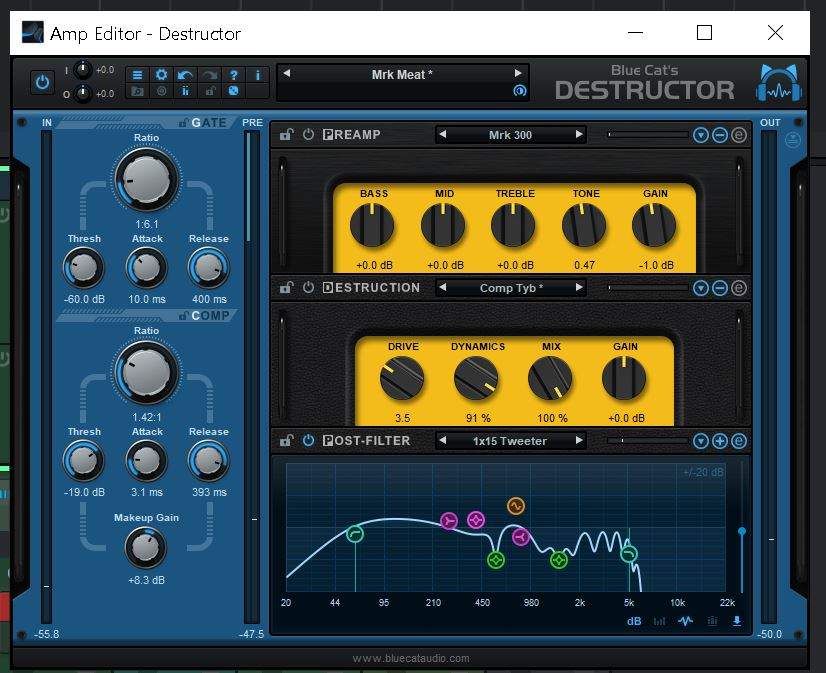Click the DESTRUCTION section 'e' editor icon
826x673 pixels.
(739, 288)
